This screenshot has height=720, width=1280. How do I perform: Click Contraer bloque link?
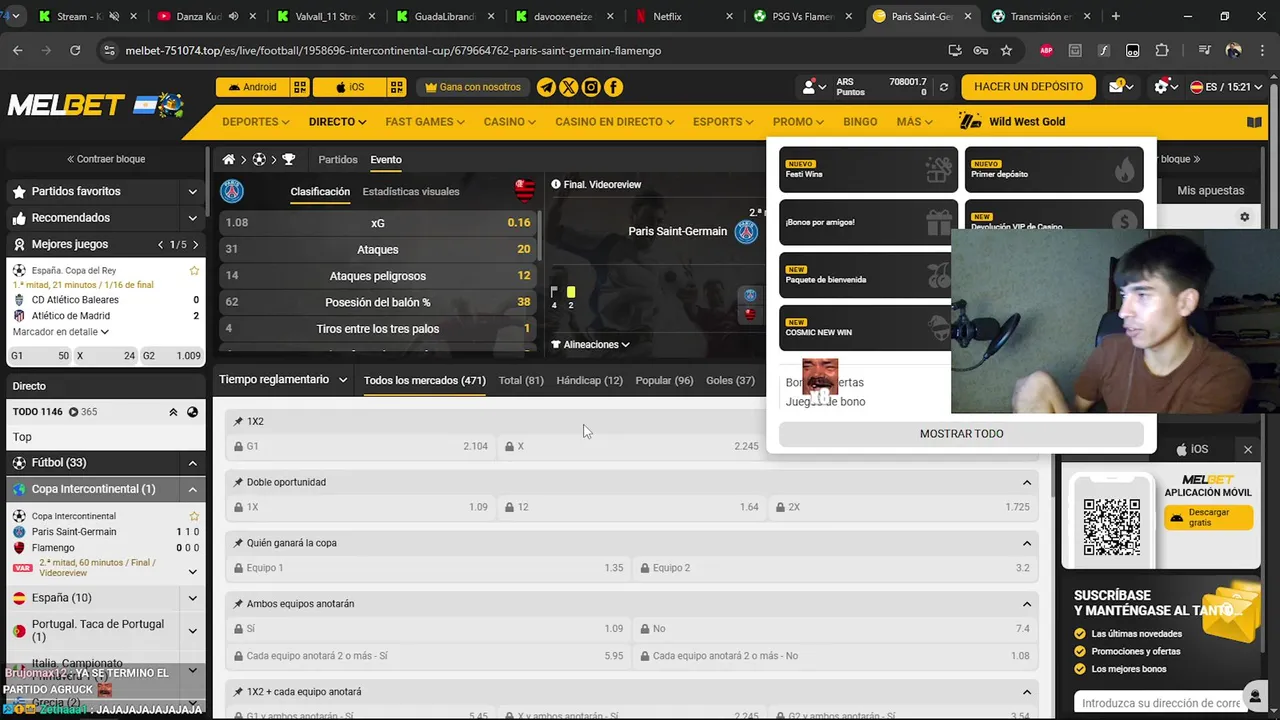click(x=106, y=159)
